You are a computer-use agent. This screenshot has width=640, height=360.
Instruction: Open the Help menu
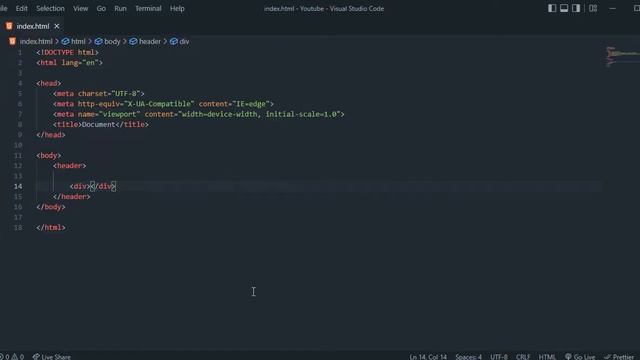(x=177, y=8)
